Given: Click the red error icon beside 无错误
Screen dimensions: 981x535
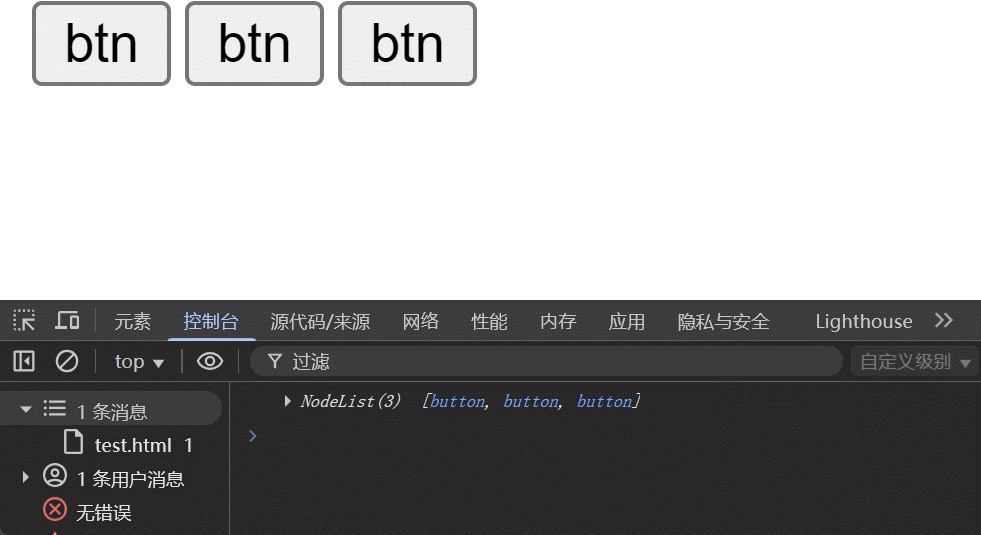Looking at the screenshot, I should (55, 509).
